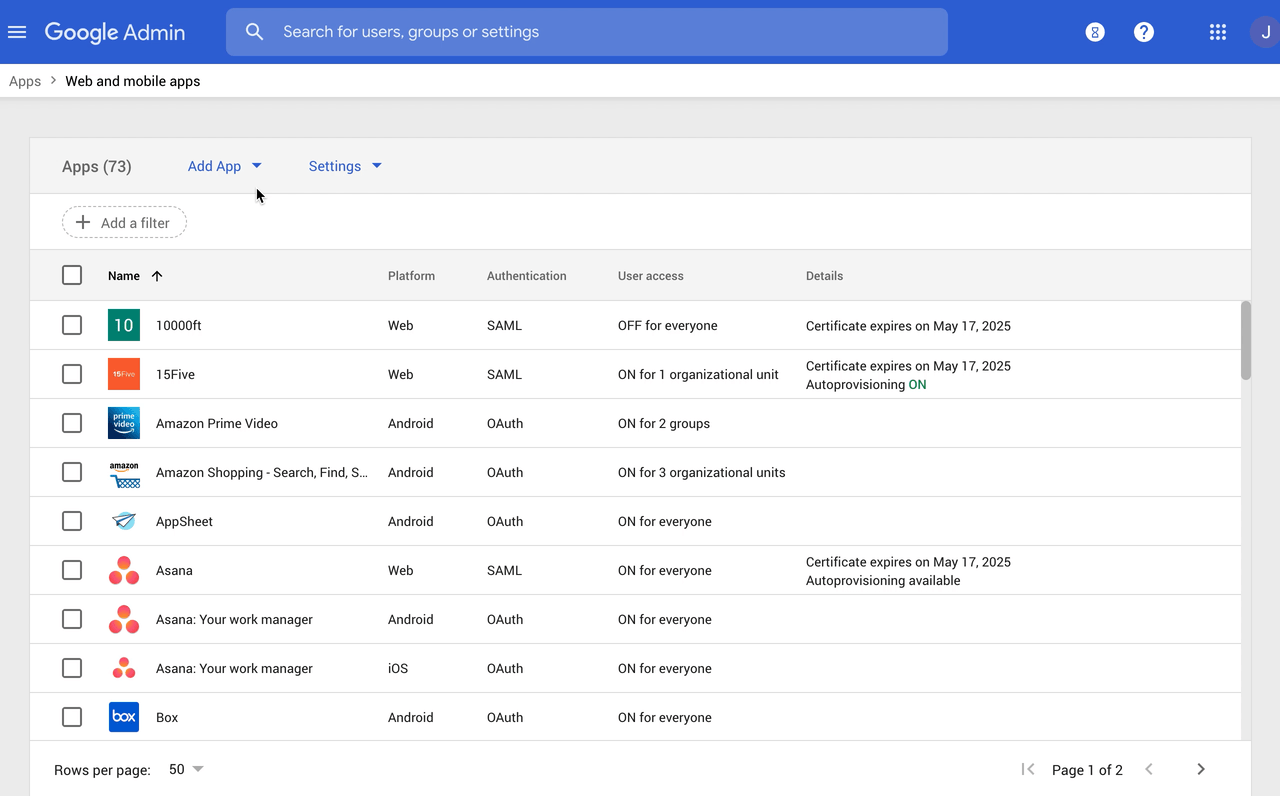Open the tasks hourglass icon
This screenshot has height=796, width=1280.
pyautogui.click(x=1095, y=32)
